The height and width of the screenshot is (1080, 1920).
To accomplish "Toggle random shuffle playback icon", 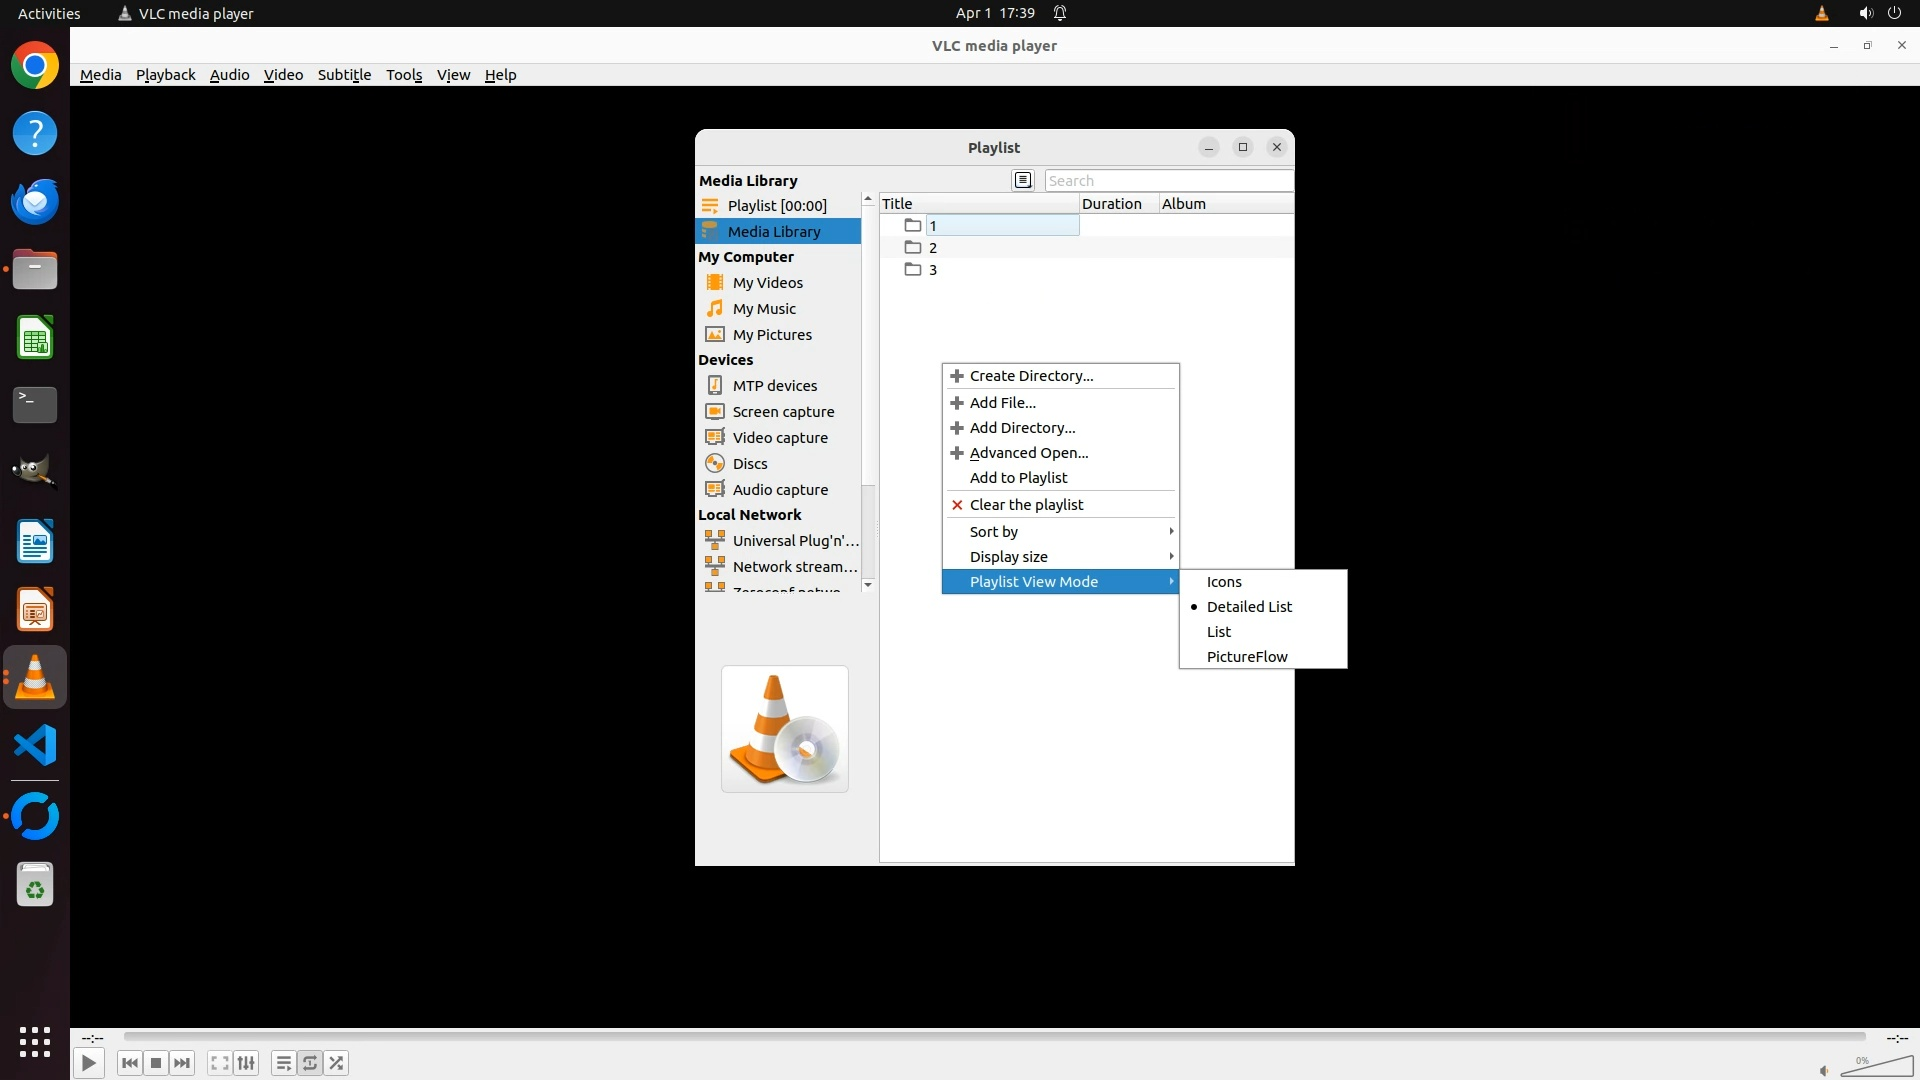I will pyautogui.click(x=337, y=1063).
